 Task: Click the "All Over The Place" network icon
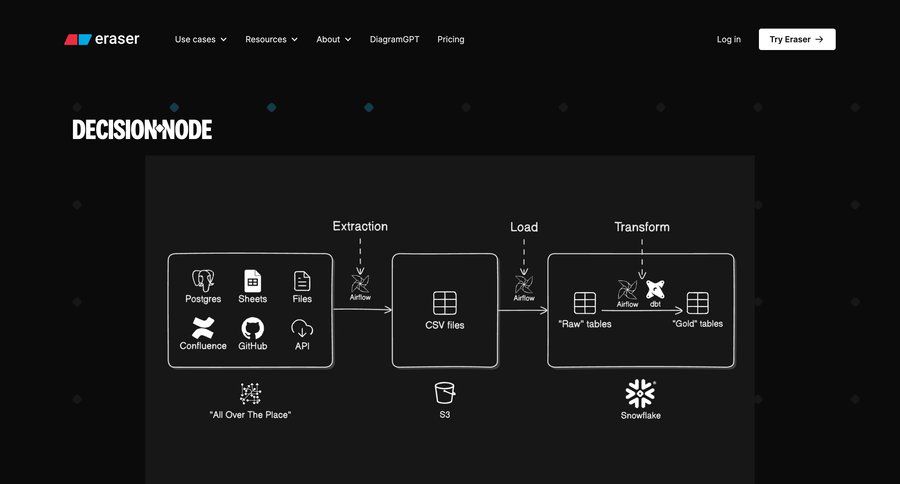pyautogui.click(x=250, y=394)
